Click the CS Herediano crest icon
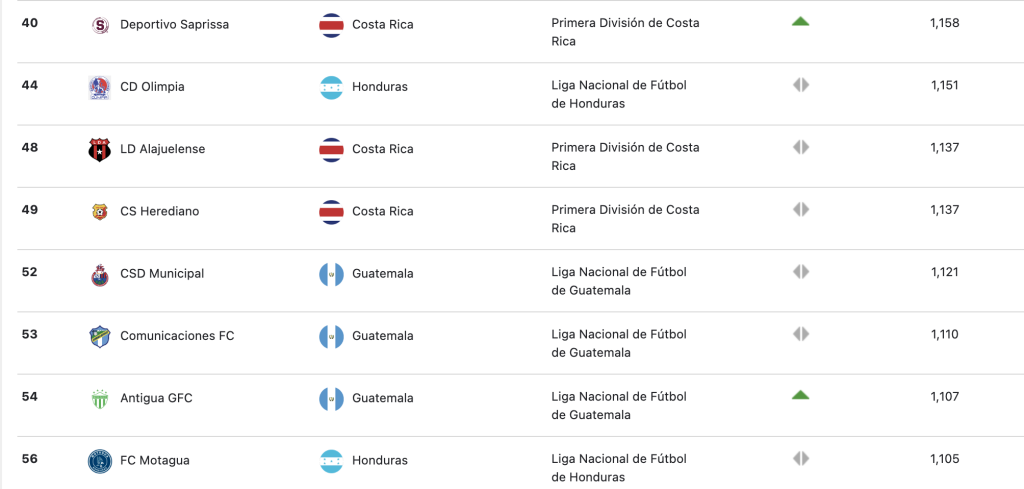Viewport: 1024px width, 489px height. click(99, 212)
